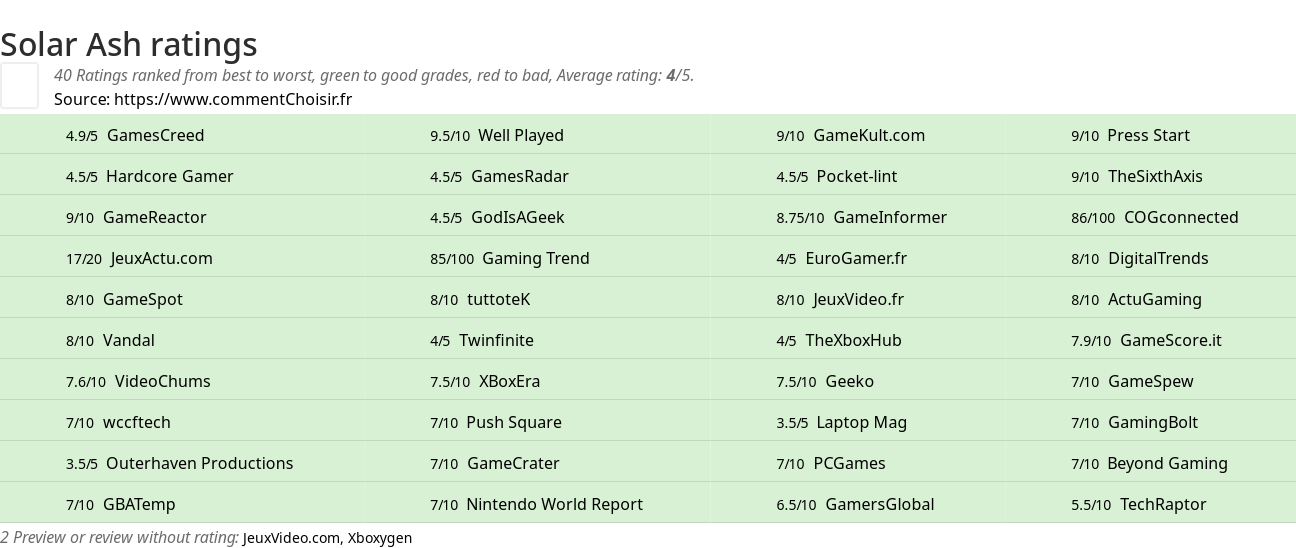Viewport: 1296px width, 548px height.
Task: Open the commentChoisir.fr source link
Action: pyautogui.click(x=233, y=99)
